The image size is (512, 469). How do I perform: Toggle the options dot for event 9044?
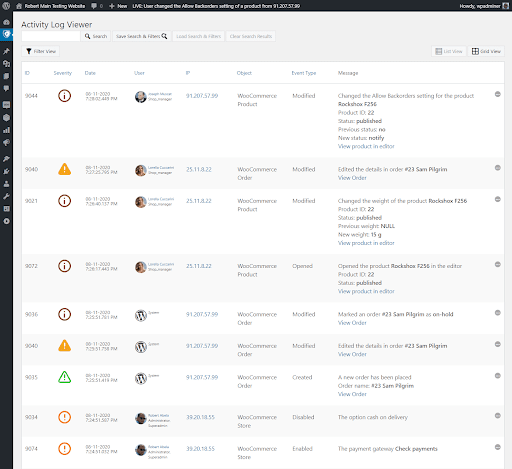498,94
